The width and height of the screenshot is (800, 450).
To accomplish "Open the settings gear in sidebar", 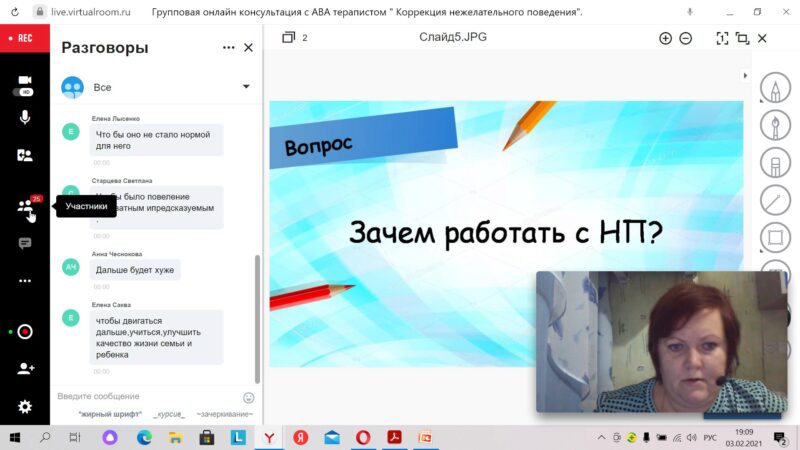I will tap(24, 407).
